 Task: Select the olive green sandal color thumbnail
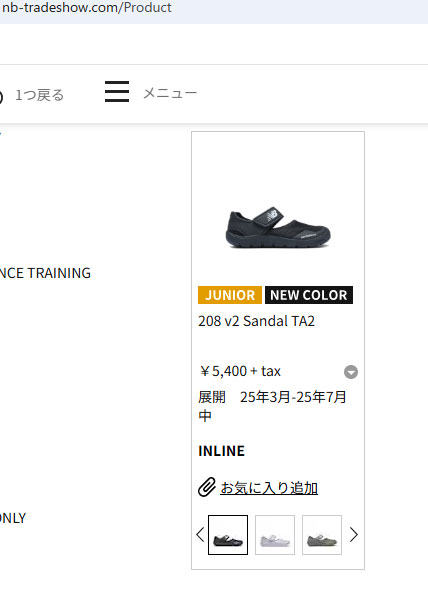coord(322,535)
